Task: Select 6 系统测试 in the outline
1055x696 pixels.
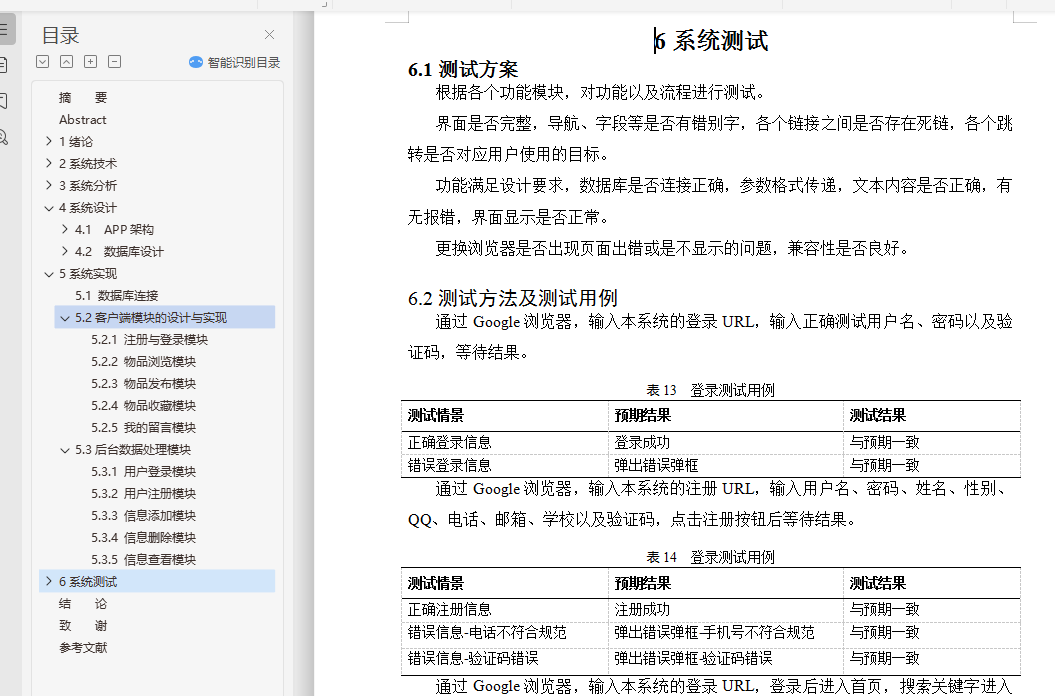Action: 87,582
